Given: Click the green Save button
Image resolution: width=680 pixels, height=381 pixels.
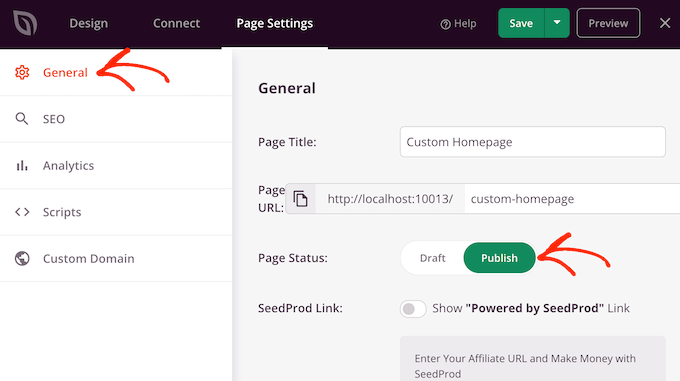Looking at the screenshot, I should pos(521,23).
